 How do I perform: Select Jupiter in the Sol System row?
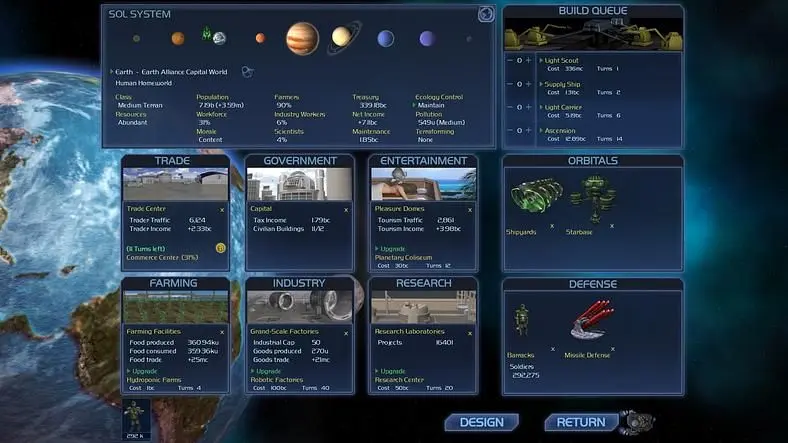(x=302, y=39)
